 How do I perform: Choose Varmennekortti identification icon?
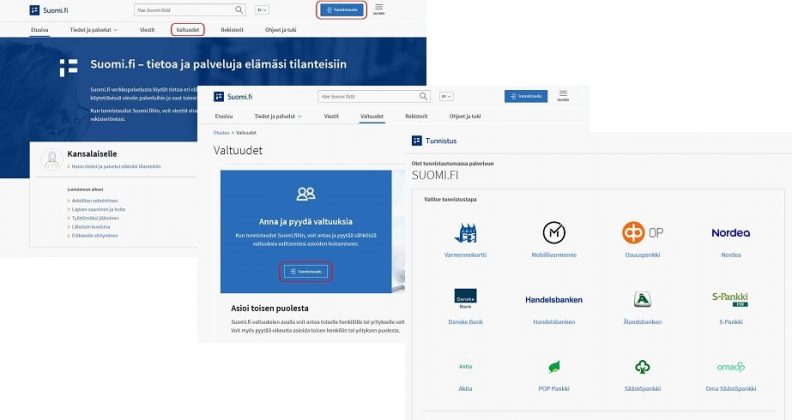click(x=465, y=233)
